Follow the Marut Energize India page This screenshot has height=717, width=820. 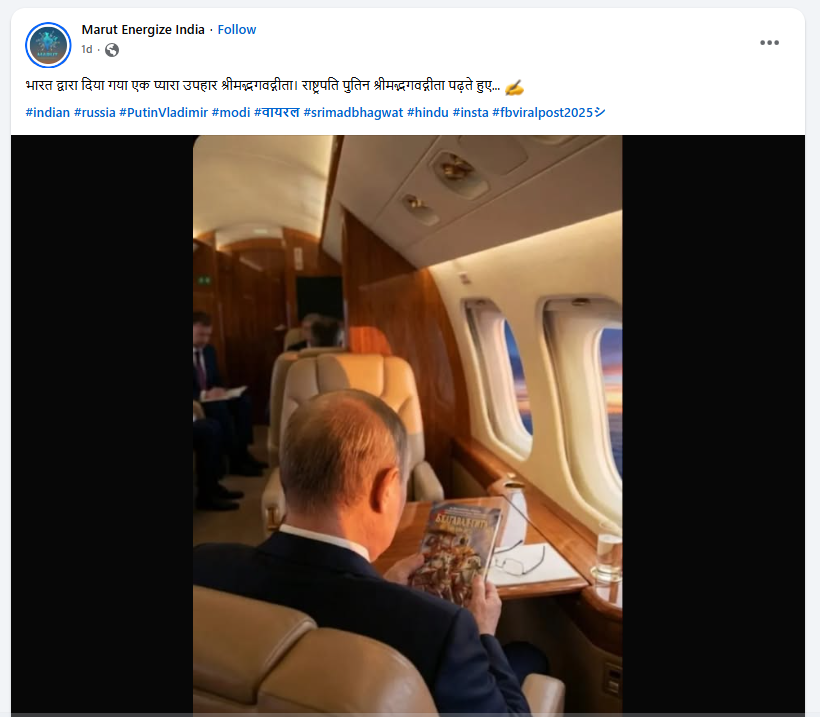coord(237,29)
